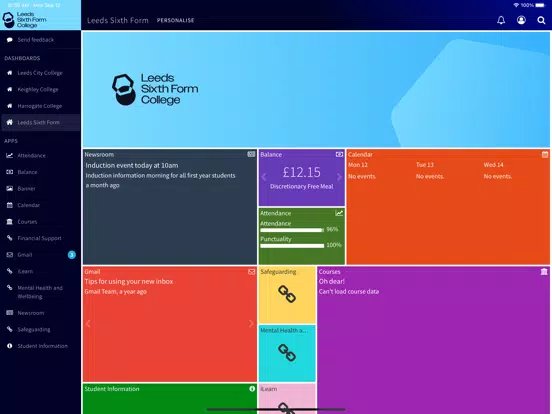
Task: Open Student Information from sidebar
Action: [x=40, y=346]
